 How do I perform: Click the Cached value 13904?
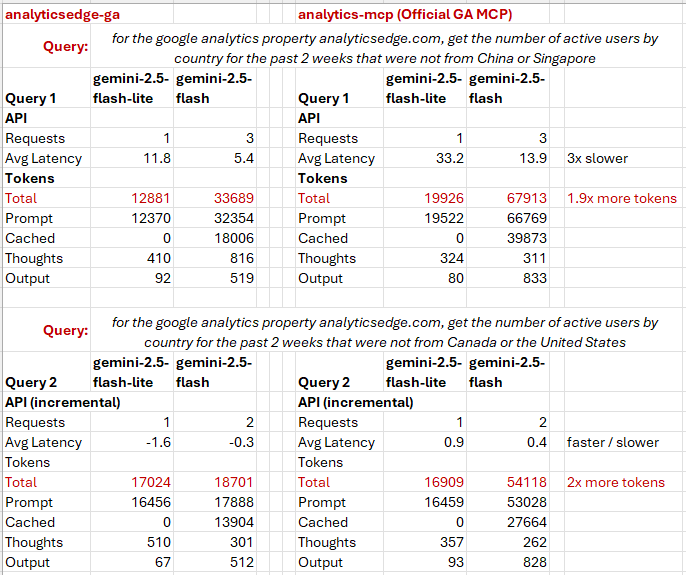point(233,522)
